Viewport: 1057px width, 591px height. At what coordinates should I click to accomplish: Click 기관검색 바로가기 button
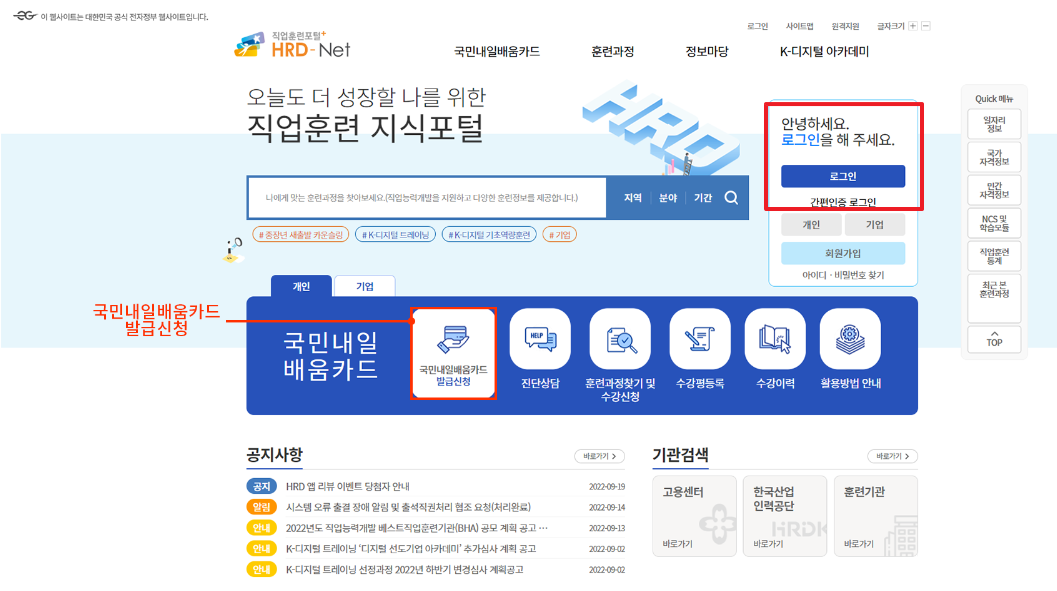[893, 456]
